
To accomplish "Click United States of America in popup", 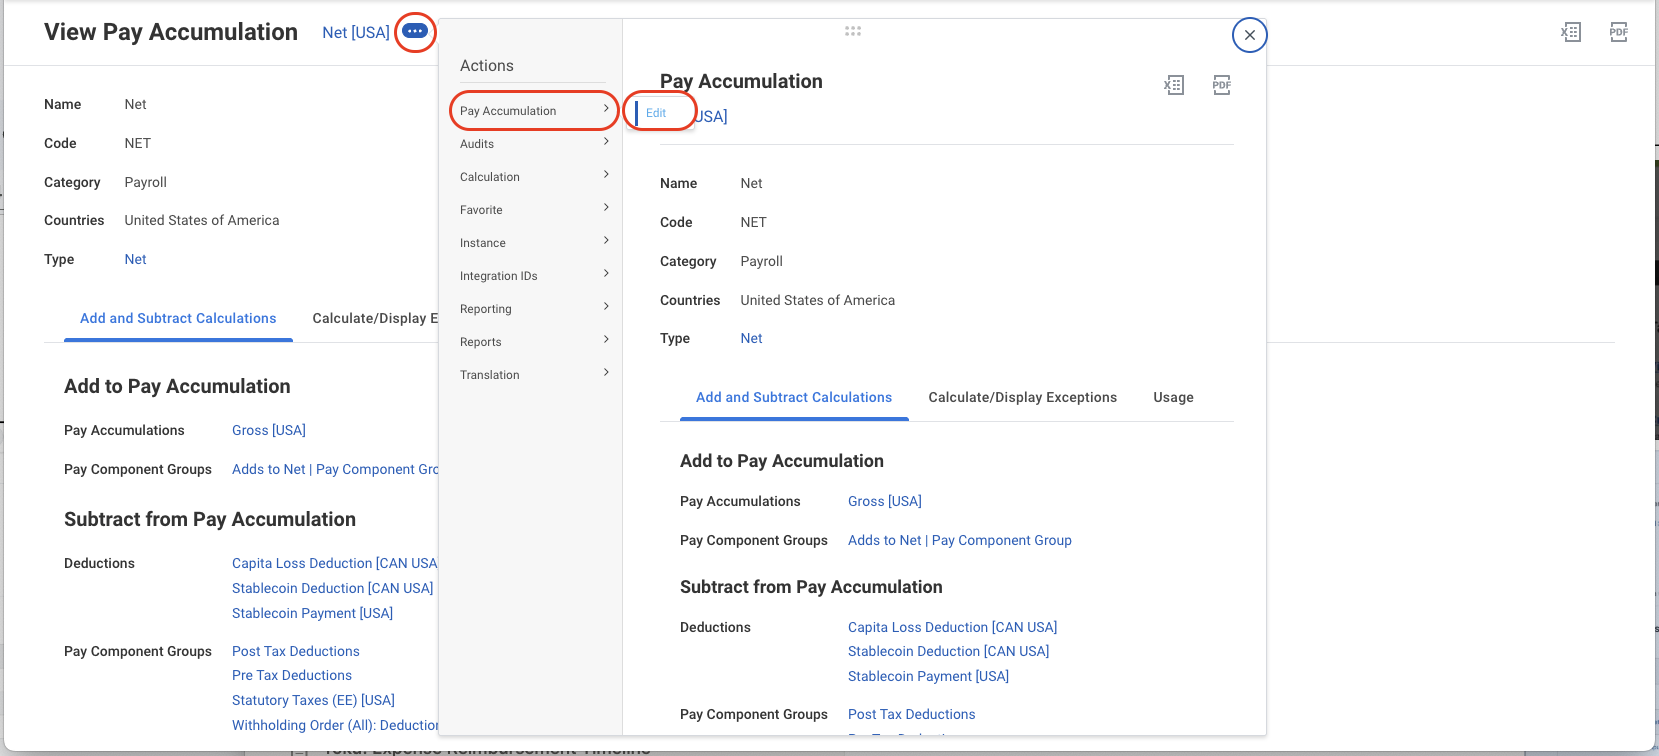I will 818,300.
